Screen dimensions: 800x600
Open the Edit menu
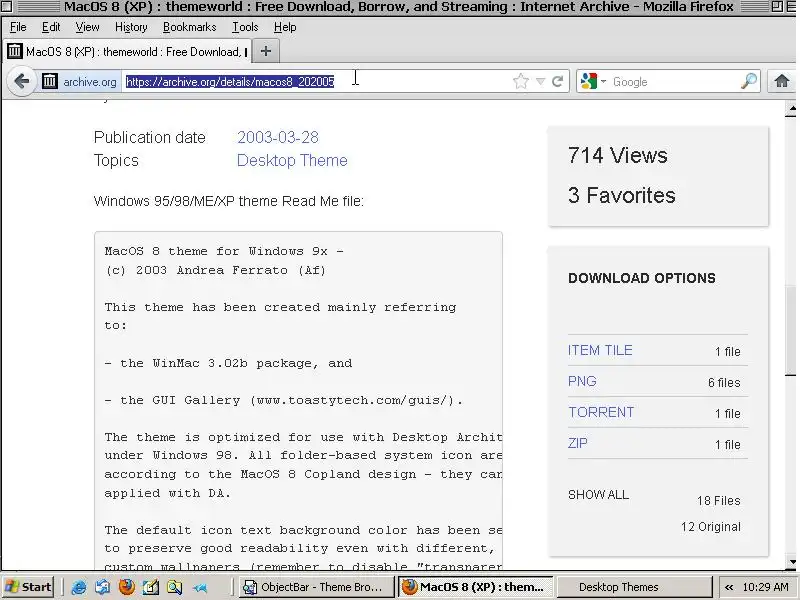pos(51,27)
